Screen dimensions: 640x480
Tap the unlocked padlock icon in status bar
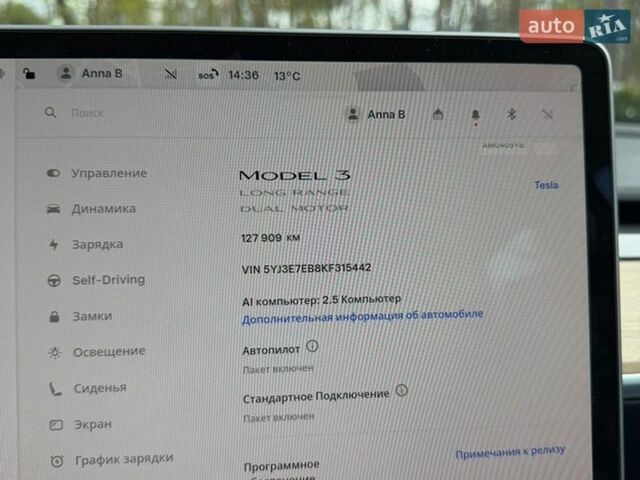pyautogui.click(x=29, y=73)
